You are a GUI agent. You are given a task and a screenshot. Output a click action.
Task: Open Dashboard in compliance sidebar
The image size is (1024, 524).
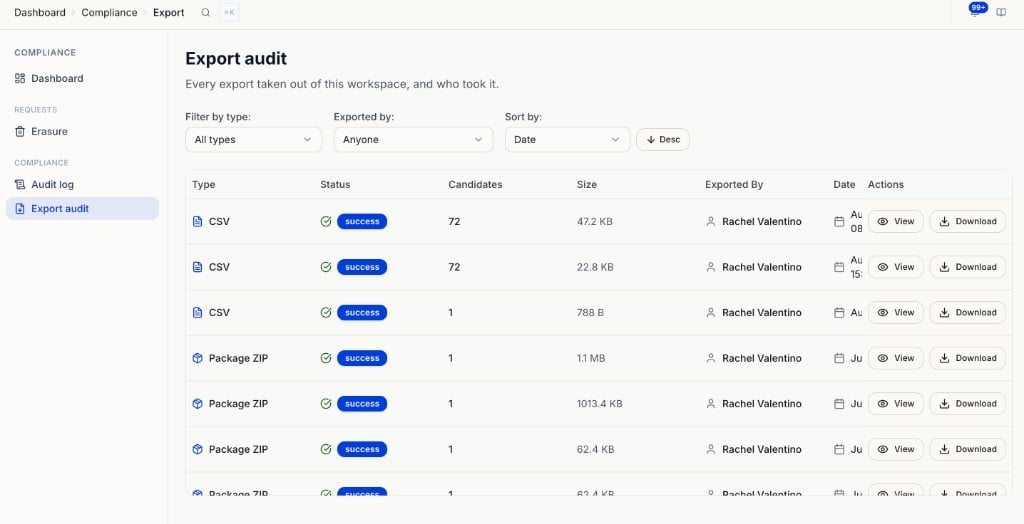point(82,78)
